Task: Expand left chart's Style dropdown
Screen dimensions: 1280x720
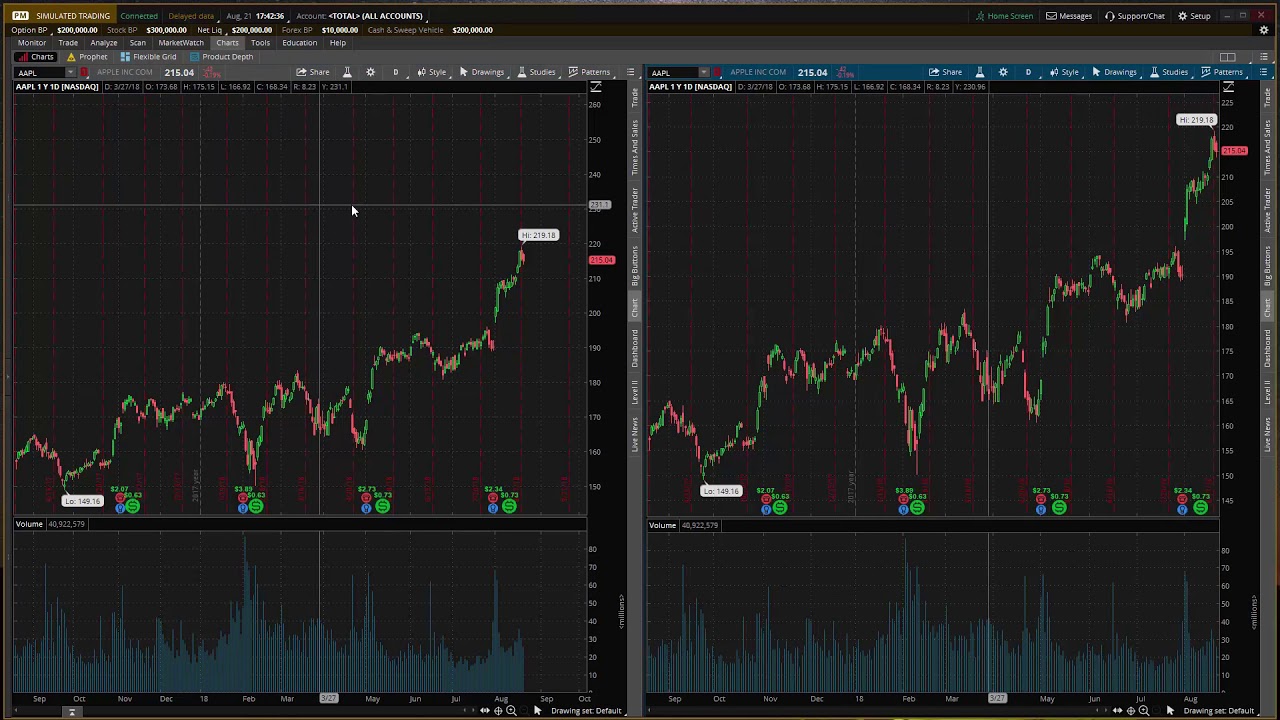Action: coord(431,72)
